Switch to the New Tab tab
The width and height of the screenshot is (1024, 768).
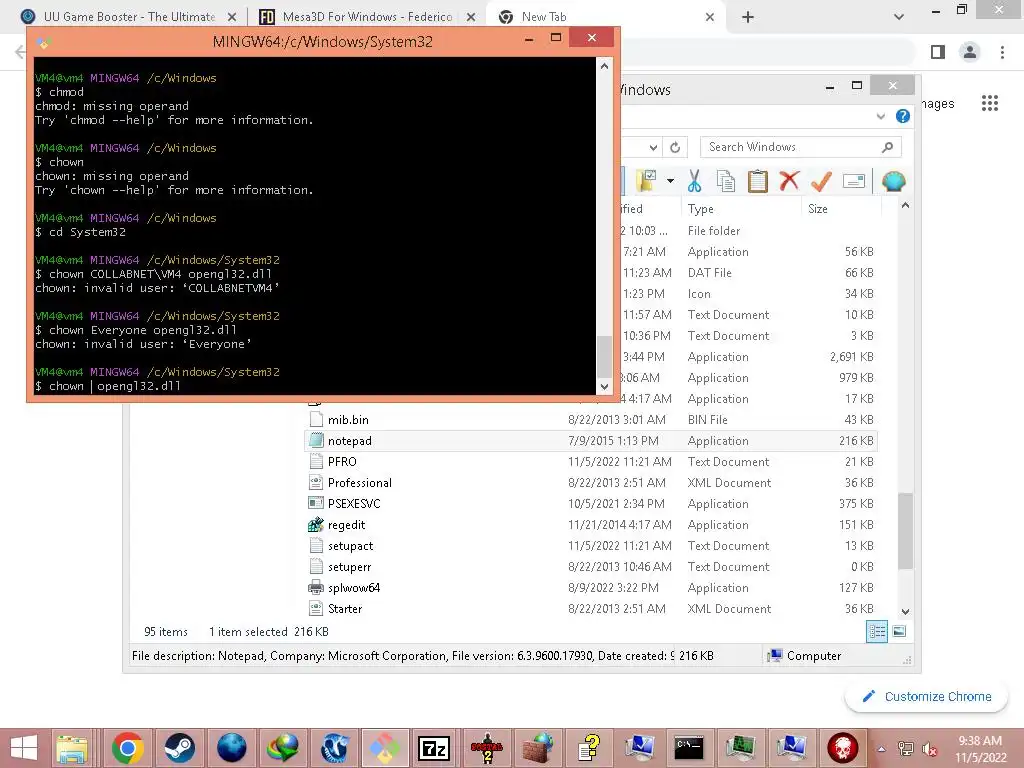point(600,17)
